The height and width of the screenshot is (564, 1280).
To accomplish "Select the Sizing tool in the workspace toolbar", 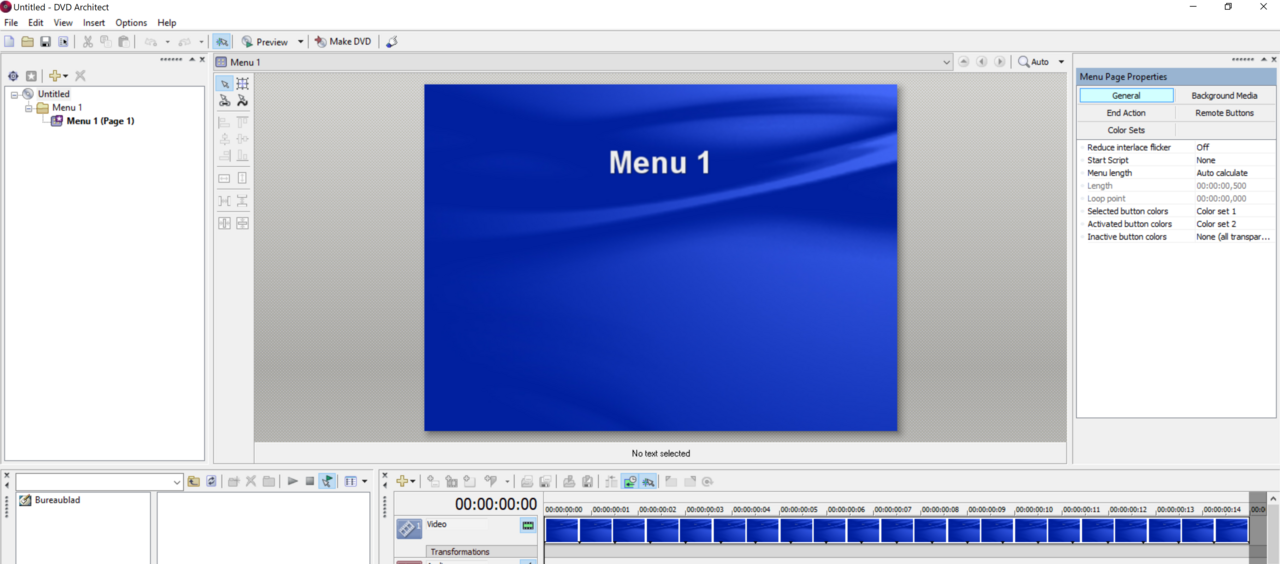I will pyautogui.click(x=242, y=84).
